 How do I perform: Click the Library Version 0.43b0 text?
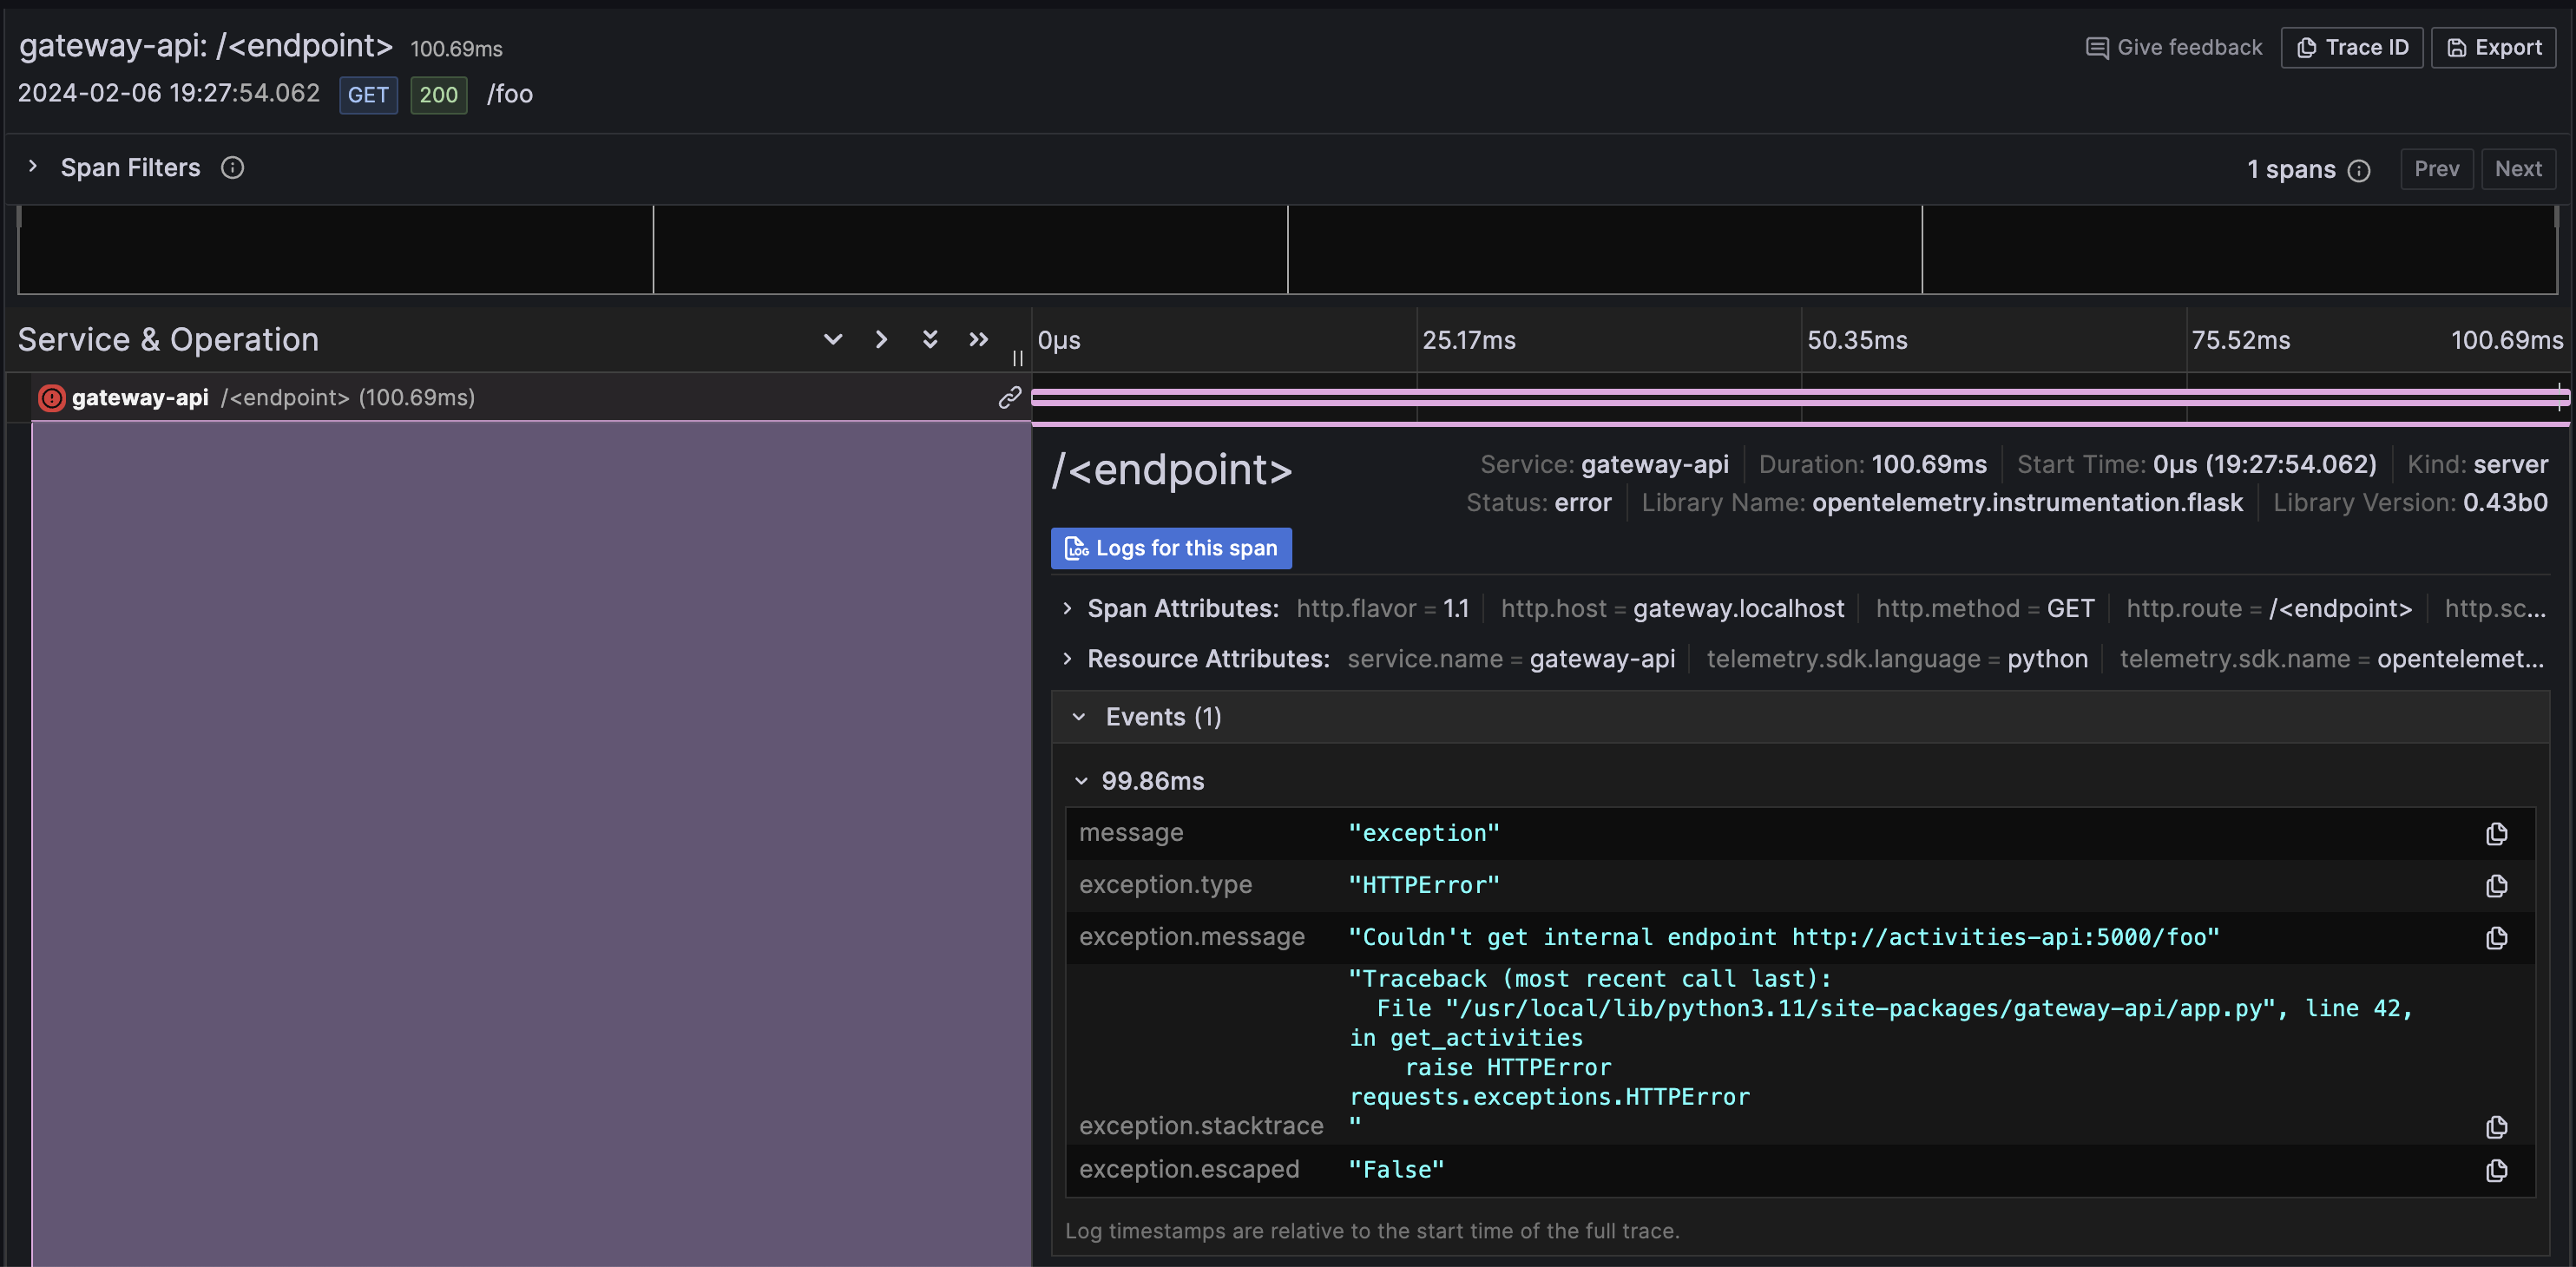2410,502
